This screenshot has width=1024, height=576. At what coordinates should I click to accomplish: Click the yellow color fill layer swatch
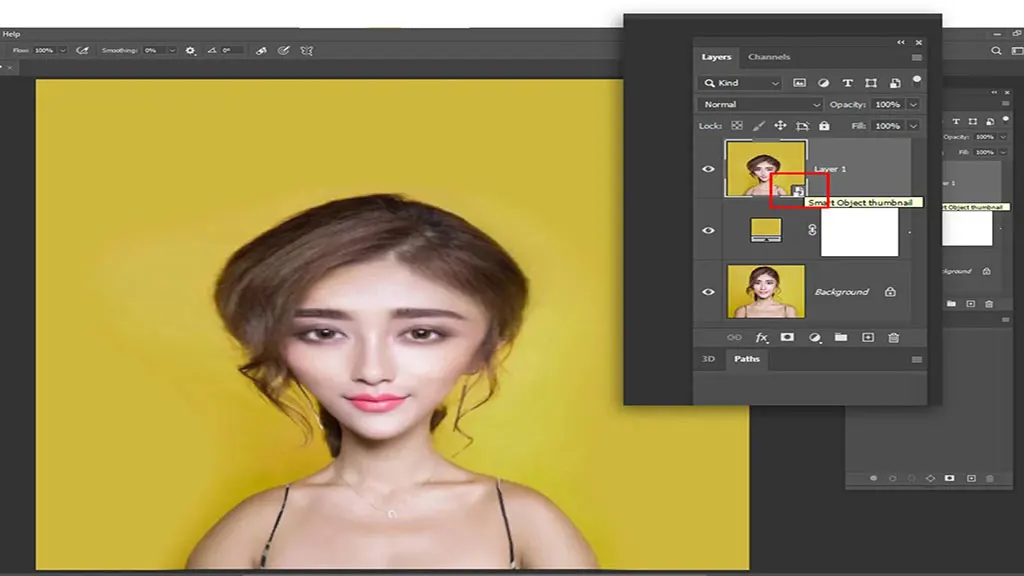pyautogui.click(x=766, y=230)
